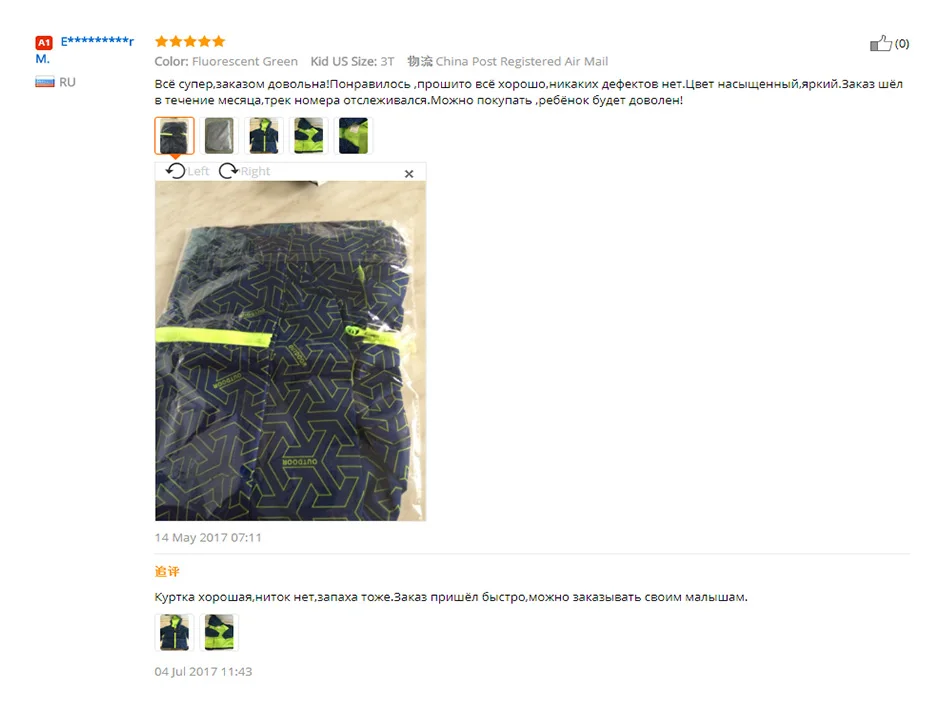Screen dimensions: 946x708
Task: Select the first review photo thumbnail
Action: [174, 136]
